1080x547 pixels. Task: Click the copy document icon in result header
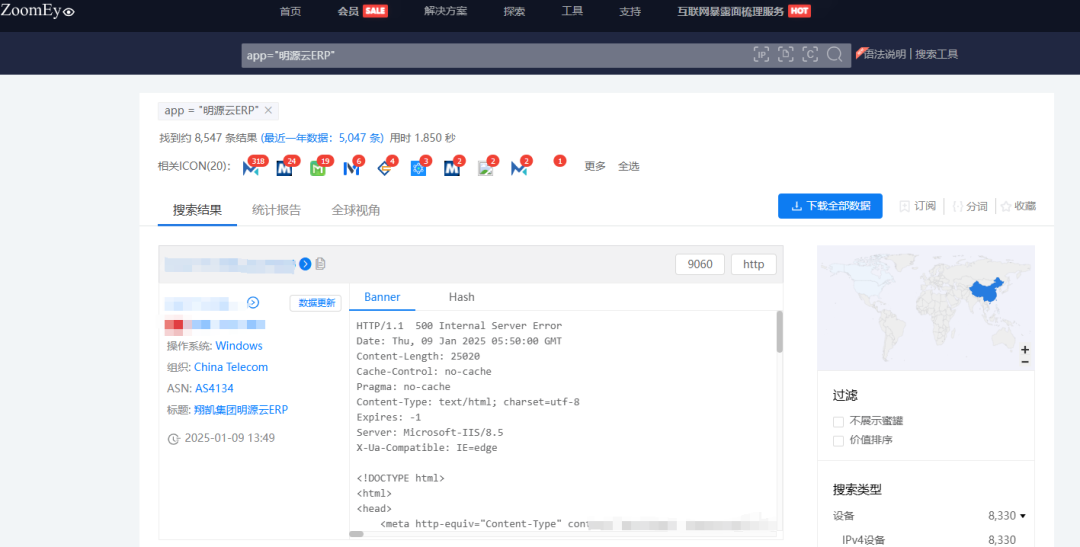coord(320,264)
